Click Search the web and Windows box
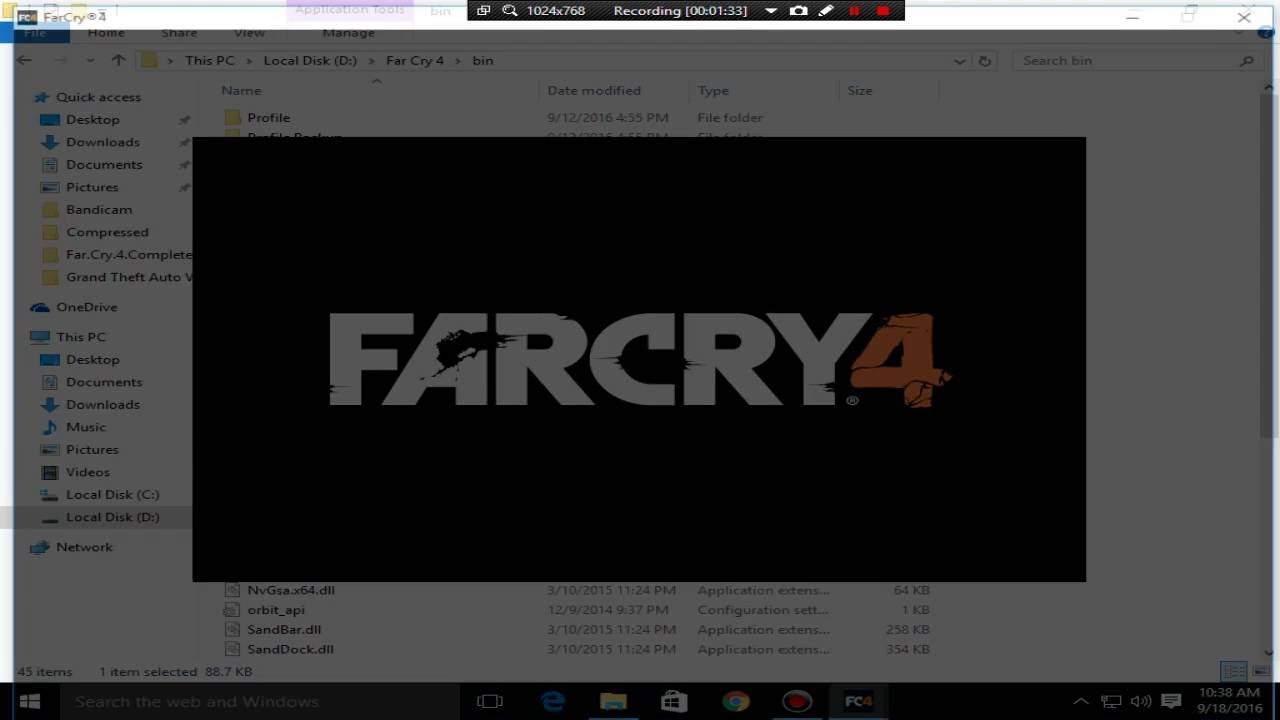This screenshot has width=1280, height=720. point(258,701)
